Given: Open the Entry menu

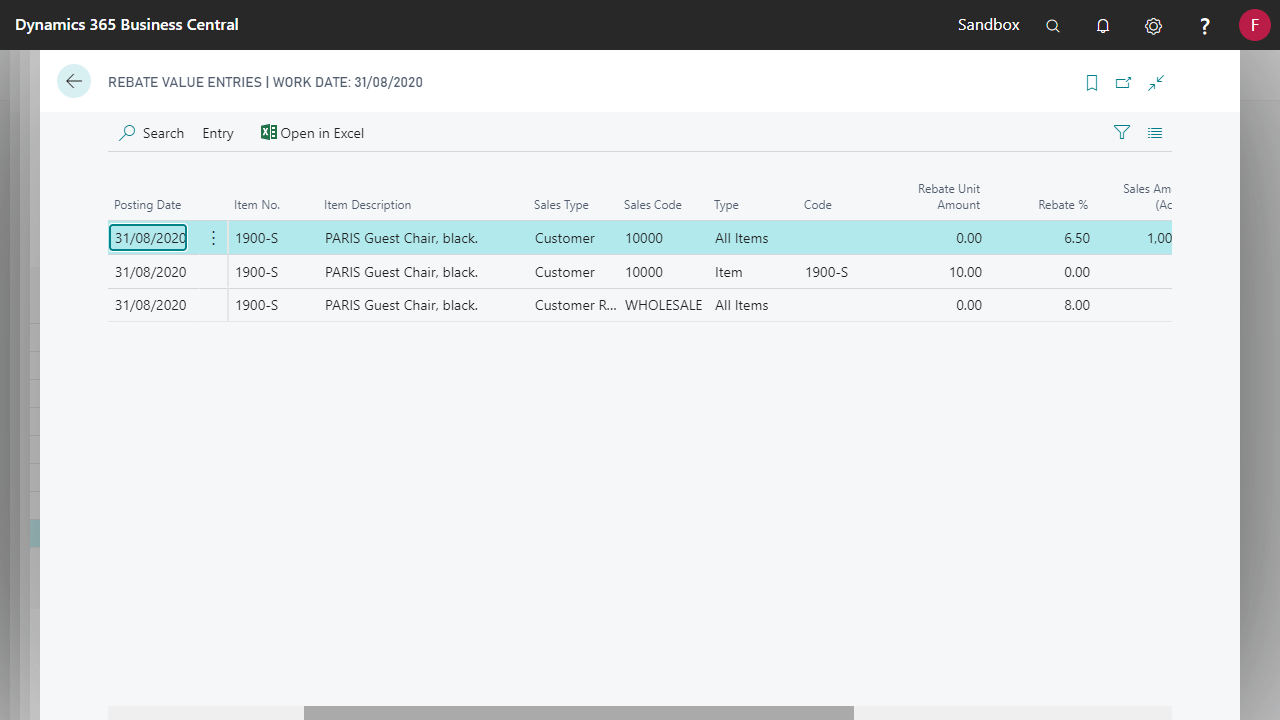Looking at the screenshot, I should tap(217, 133).
